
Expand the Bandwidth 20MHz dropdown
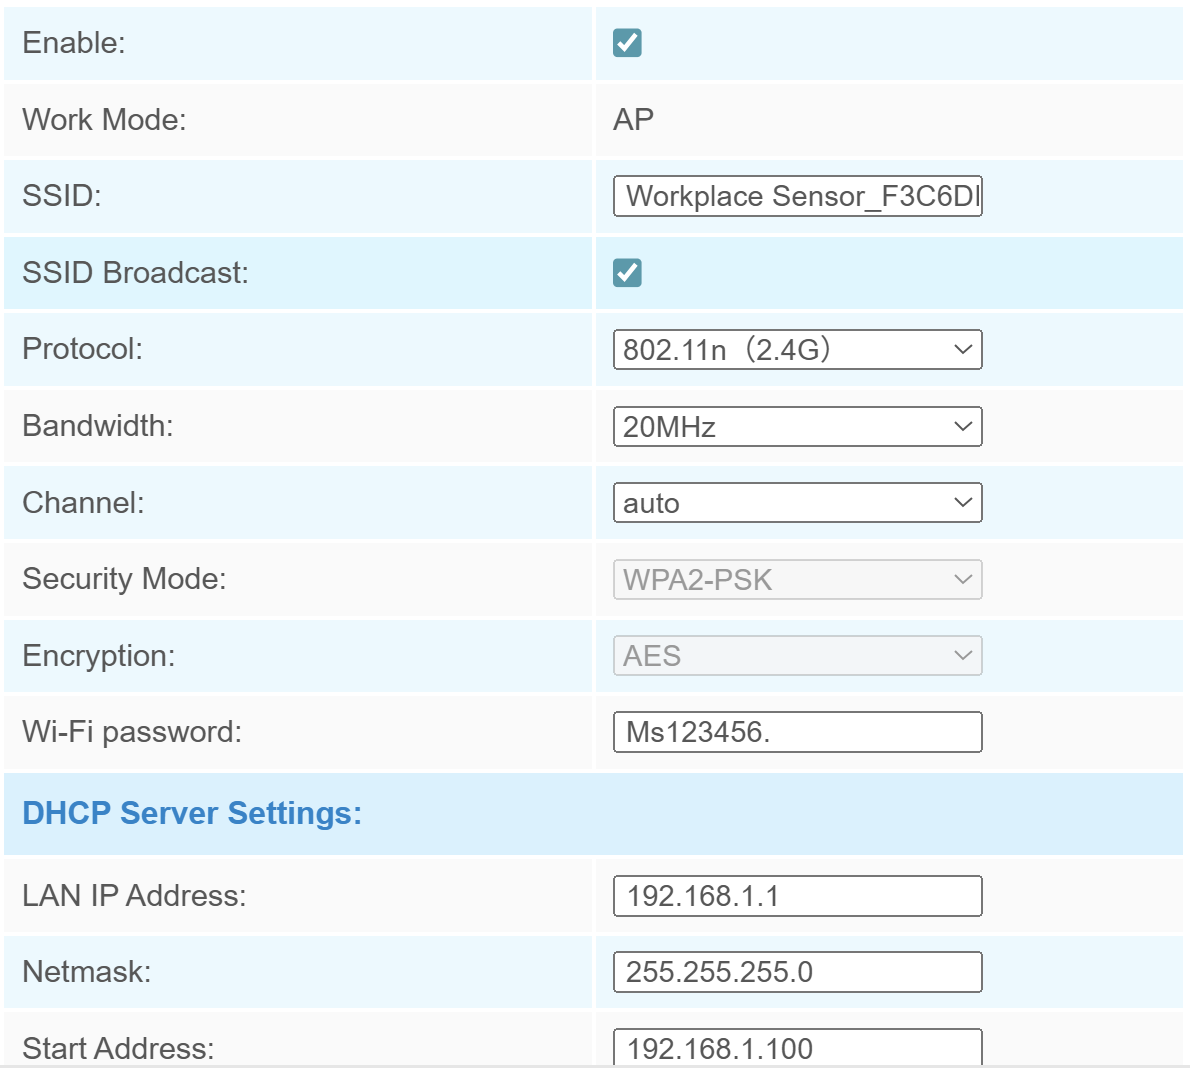pos(797,427)
